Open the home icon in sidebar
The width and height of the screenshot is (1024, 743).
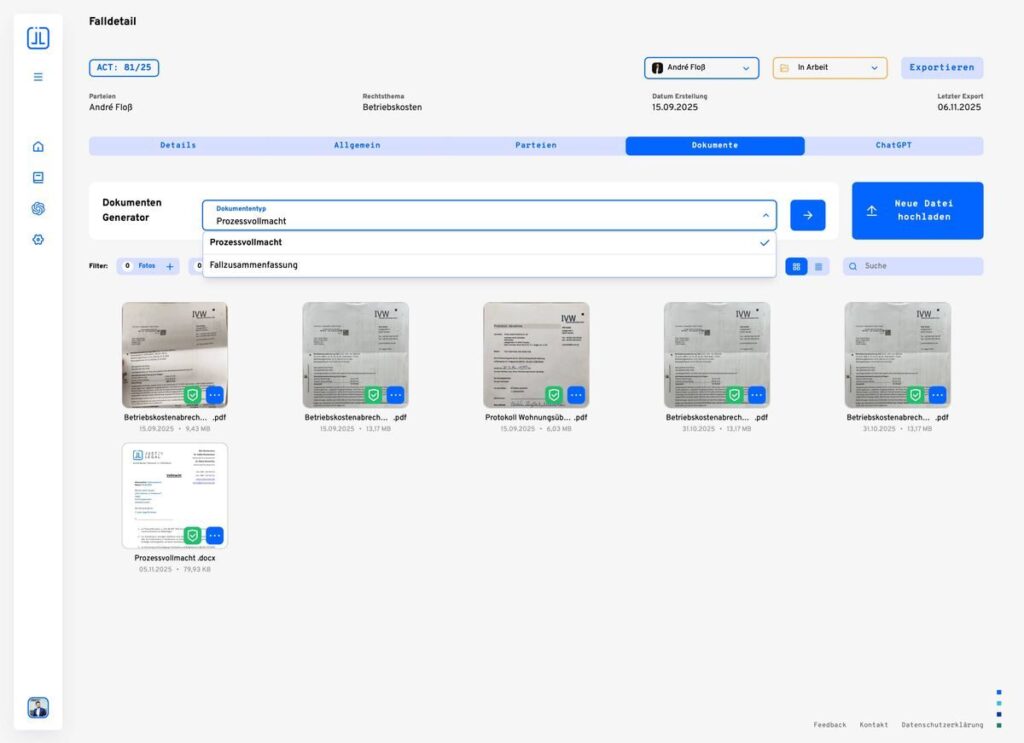38,147
